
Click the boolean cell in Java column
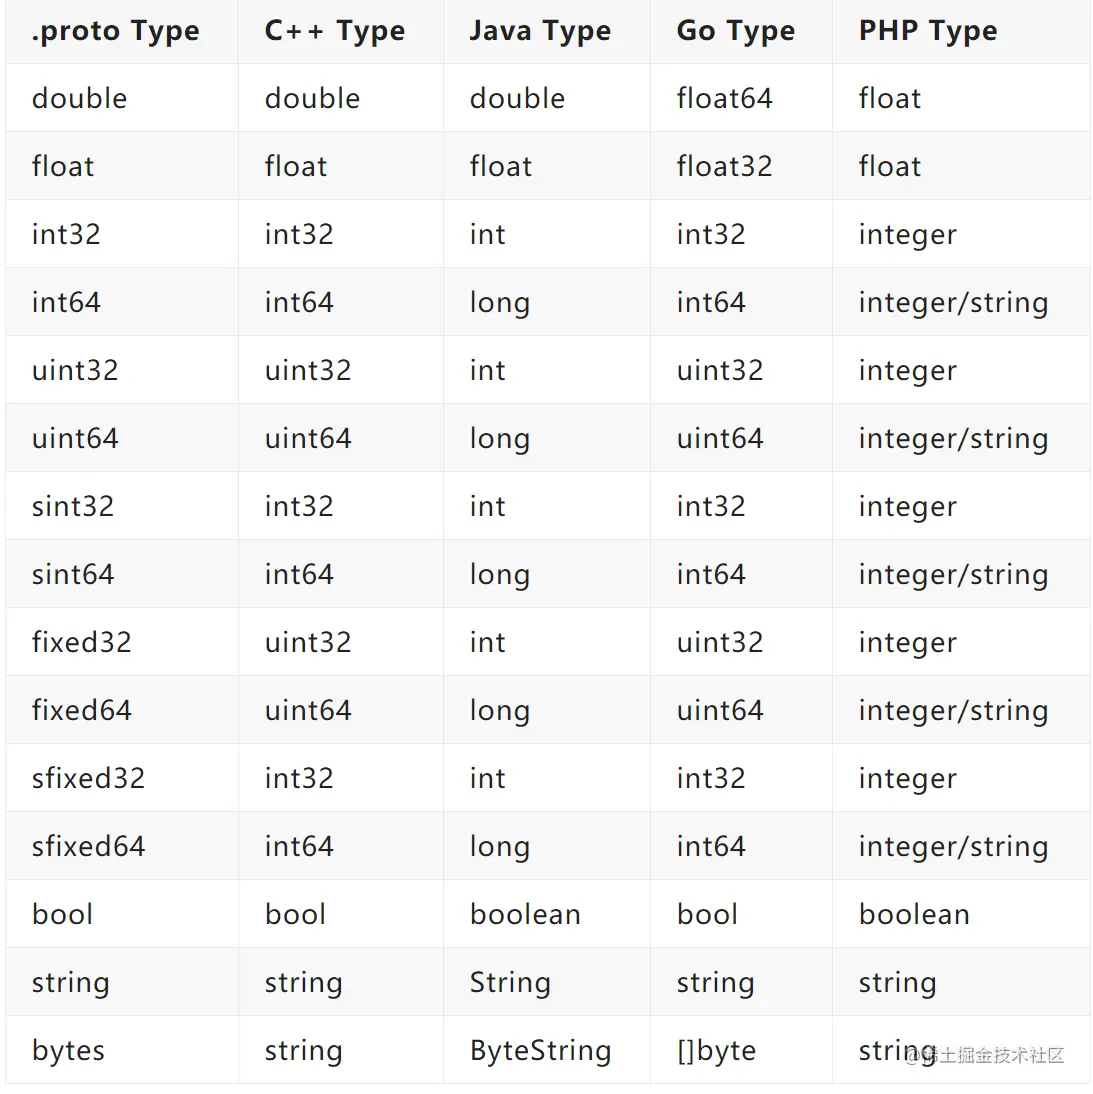coord(525,914)
